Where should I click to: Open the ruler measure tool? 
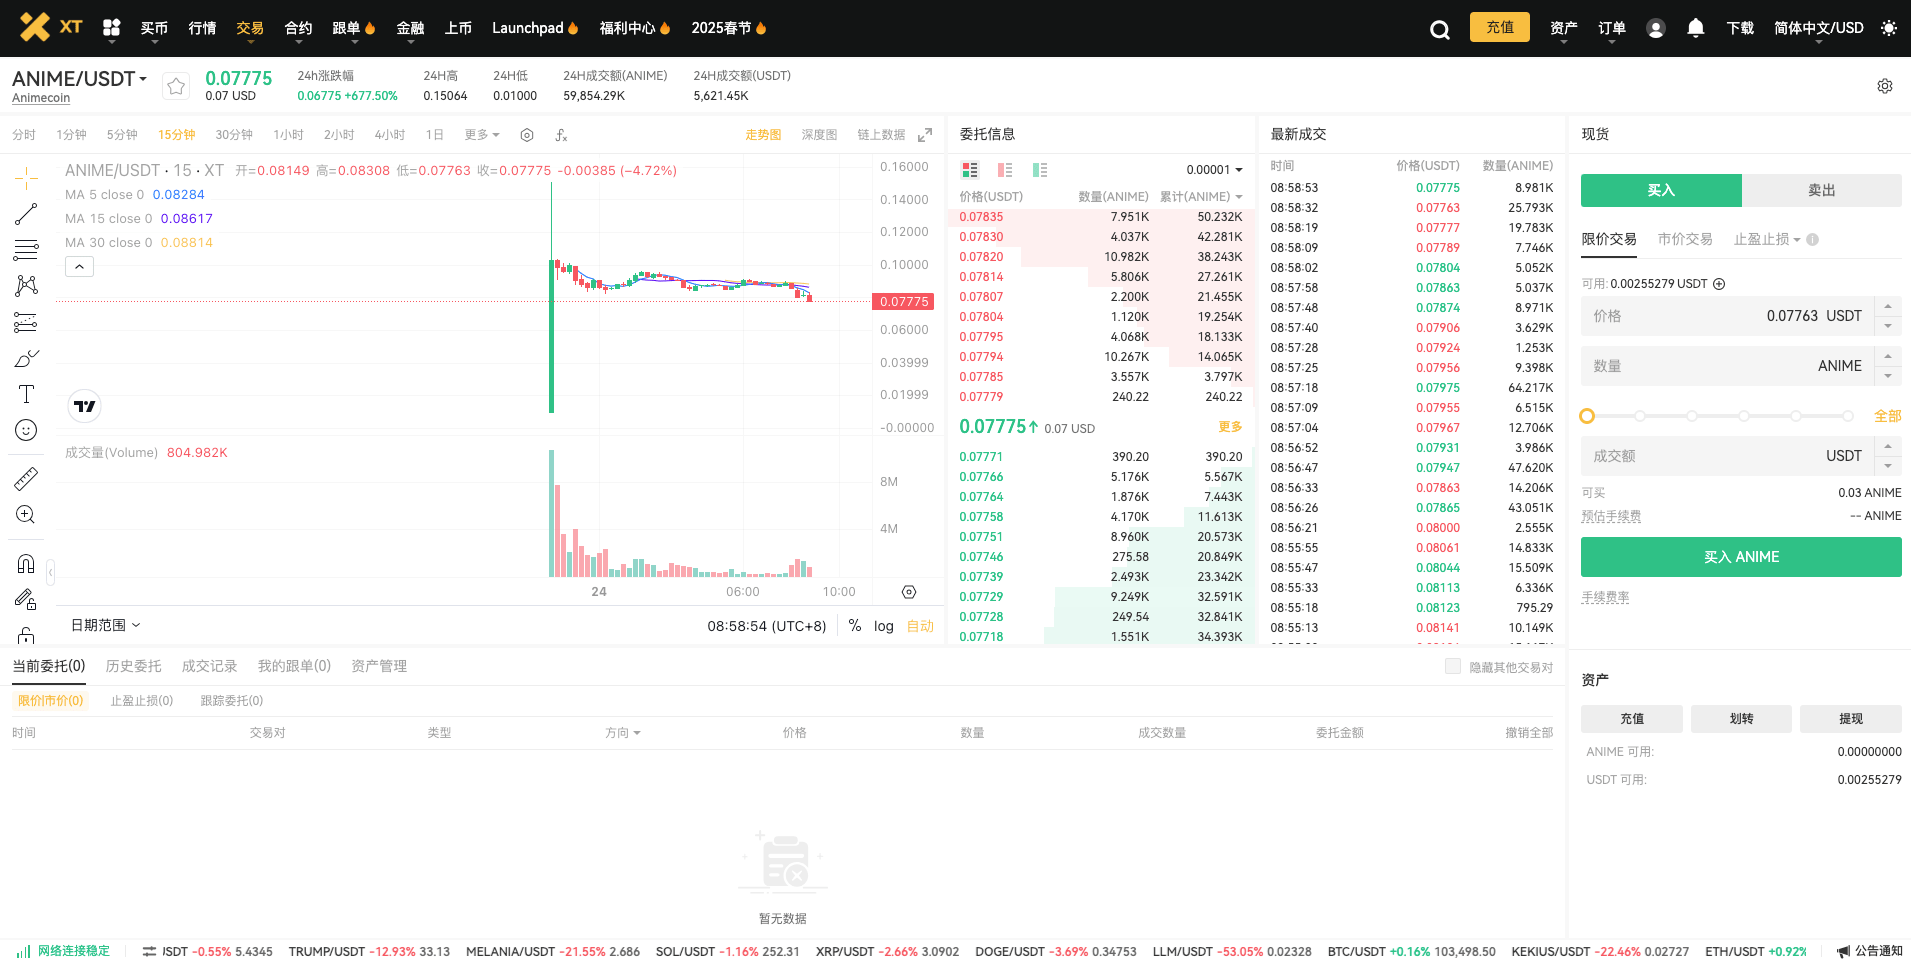[x=26, y=479]
